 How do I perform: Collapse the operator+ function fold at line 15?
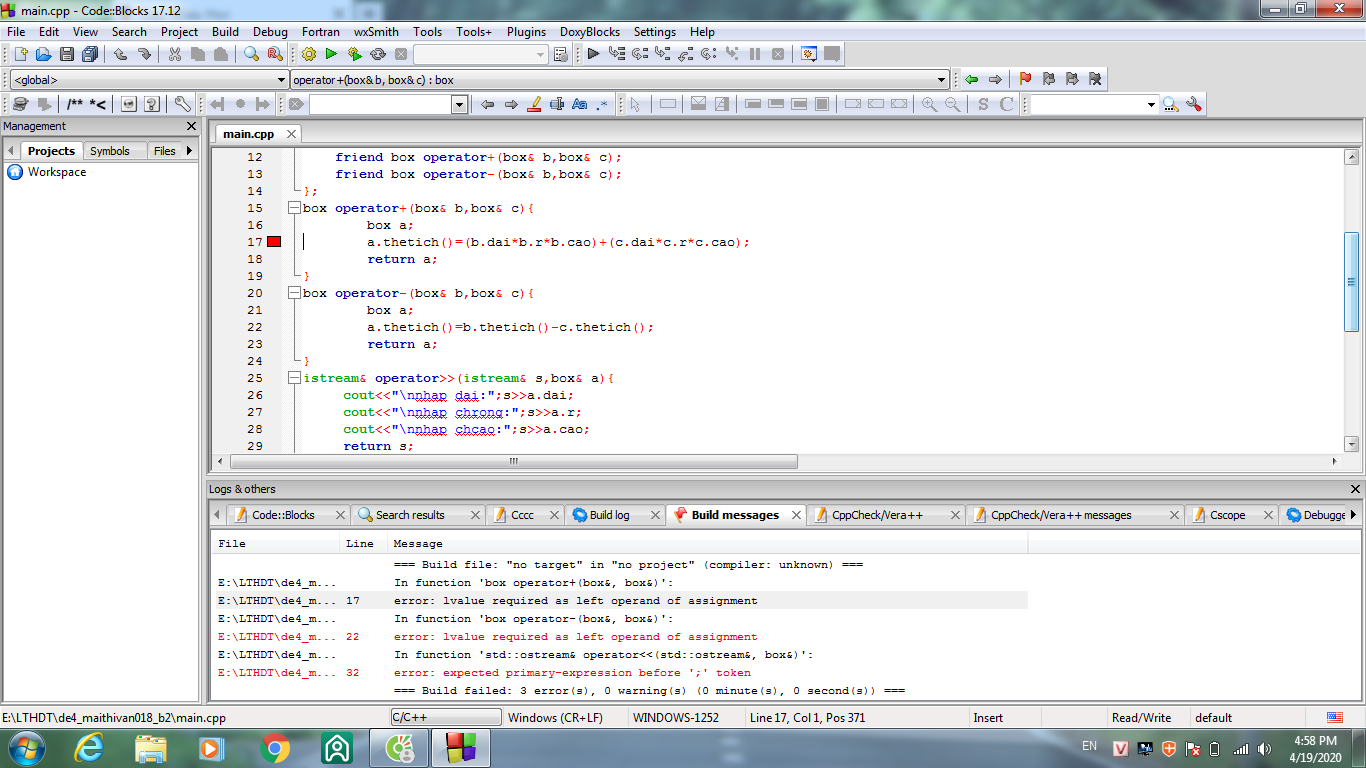click(294, 208)
